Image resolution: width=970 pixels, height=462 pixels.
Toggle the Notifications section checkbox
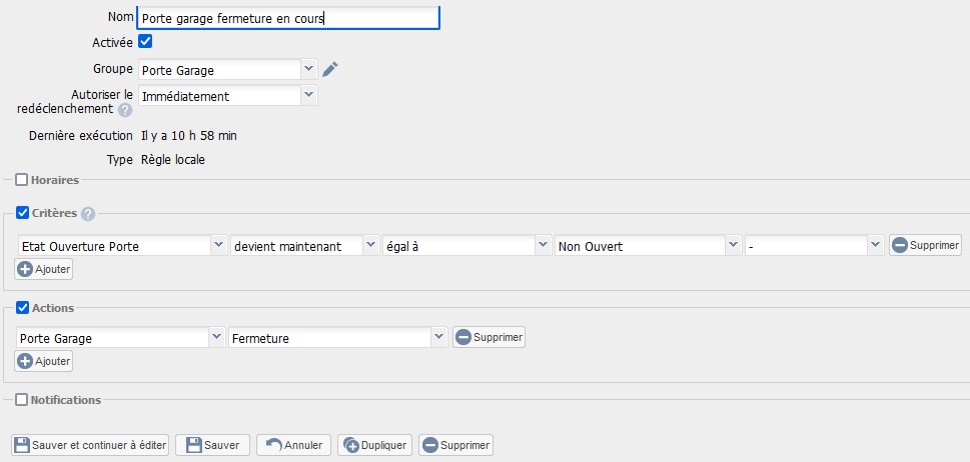pos(22,400)
